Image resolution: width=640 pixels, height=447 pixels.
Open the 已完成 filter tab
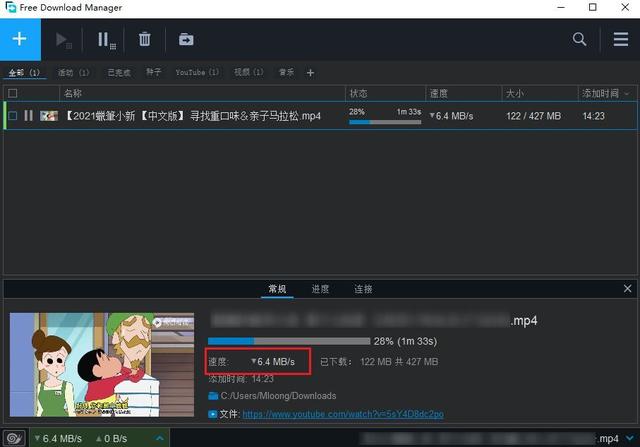pos(119,73)
